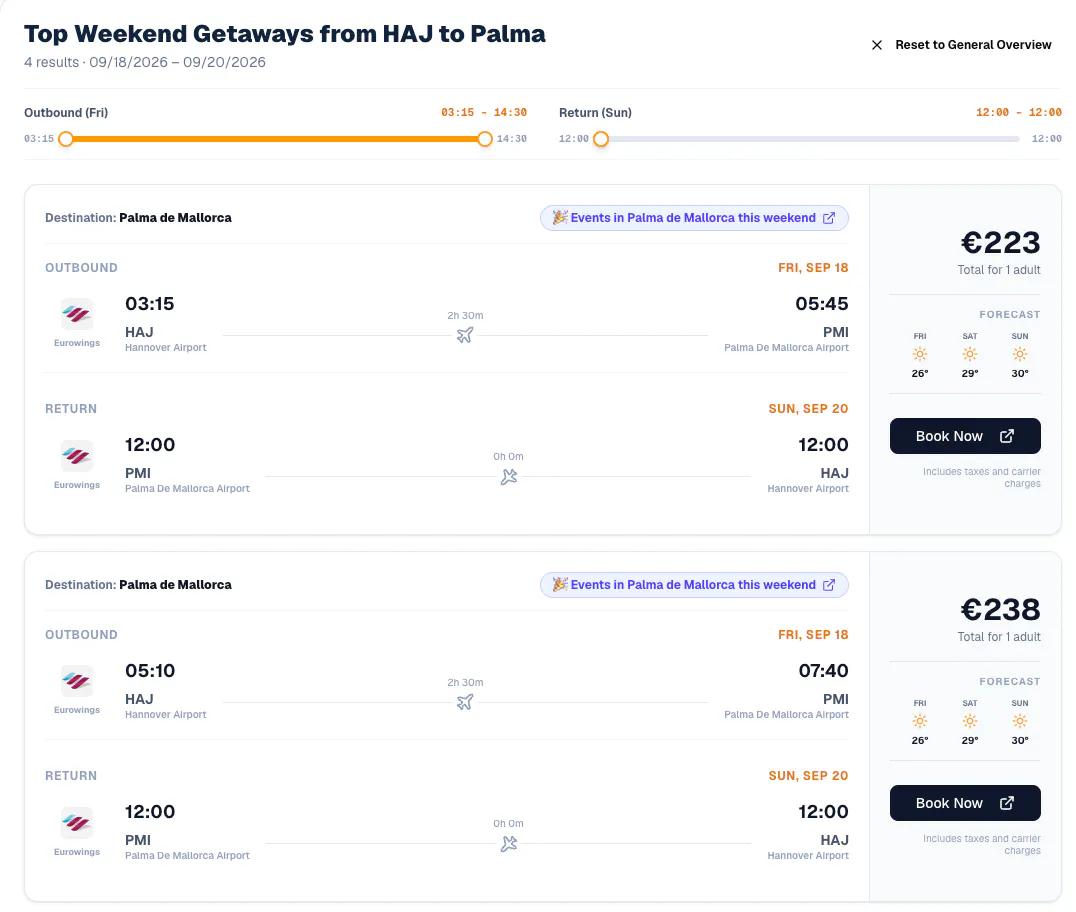Click the Eurowings logo on first card's return flight
Image resolution: width=1076 pixels, height=912 pixels.
(x=77, y=456)
